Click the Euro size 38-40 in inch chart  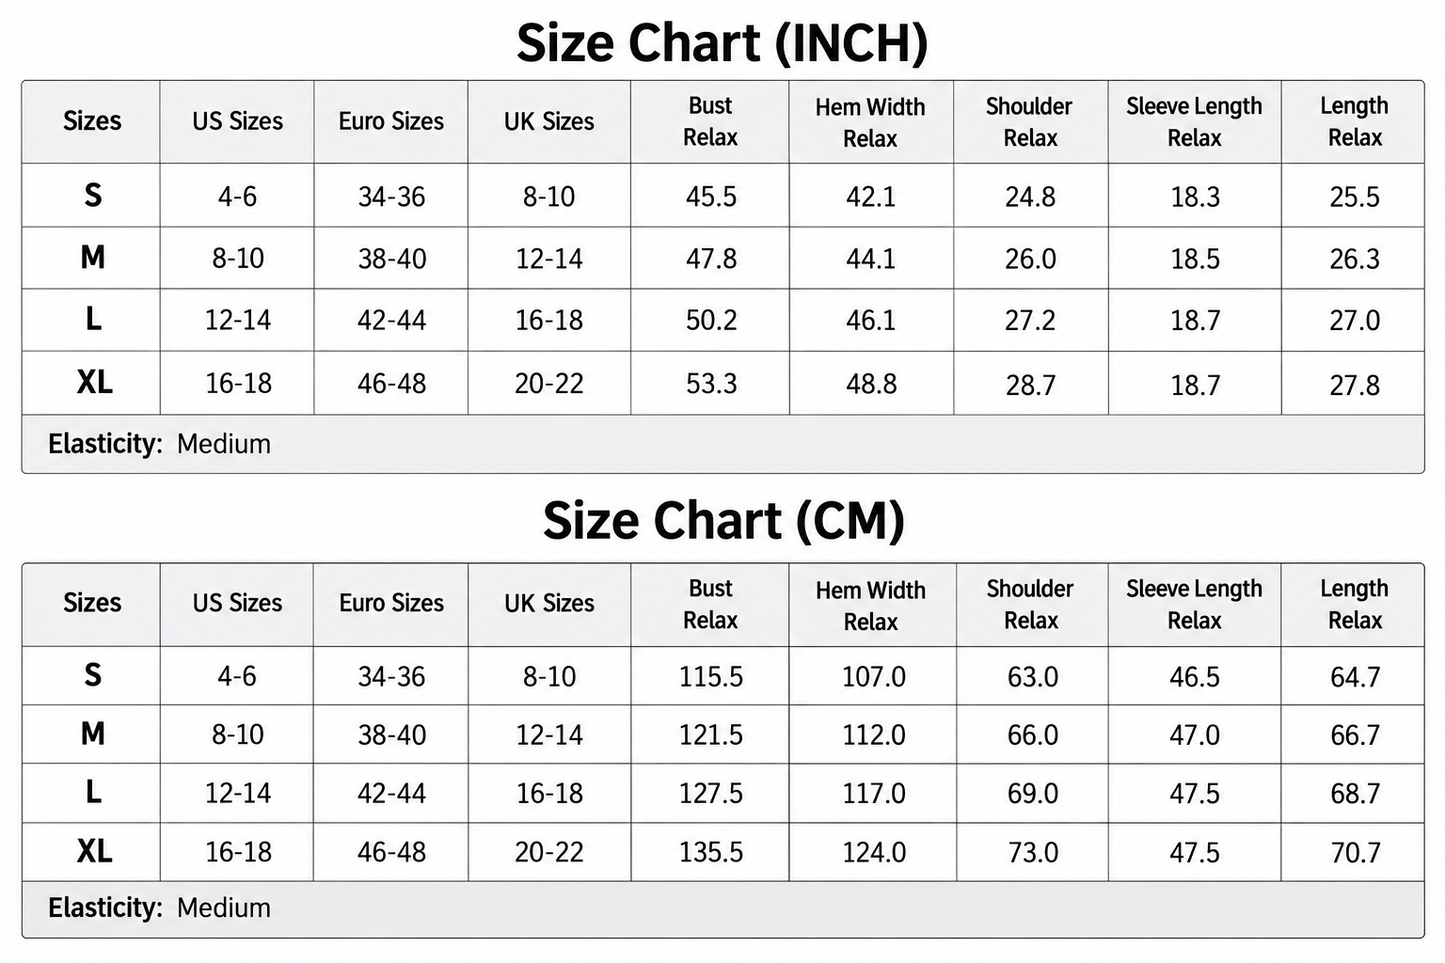392,259
